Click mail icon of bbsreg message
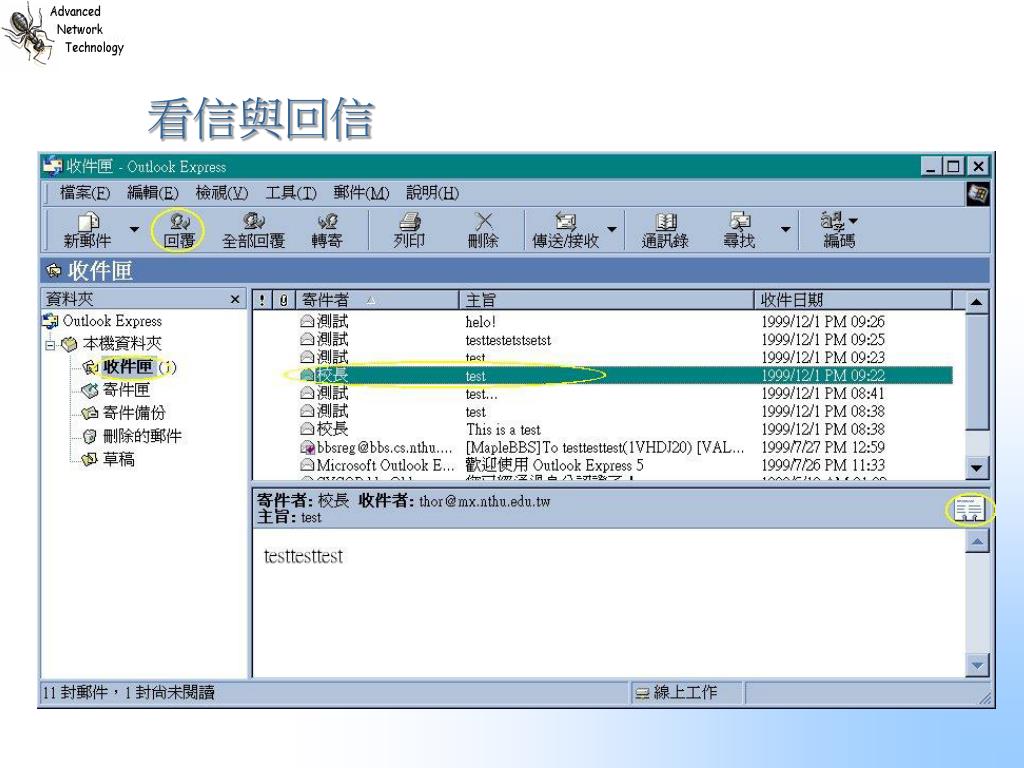Image resolution: width=1024 pixels, height=768 pixels. 307,447
